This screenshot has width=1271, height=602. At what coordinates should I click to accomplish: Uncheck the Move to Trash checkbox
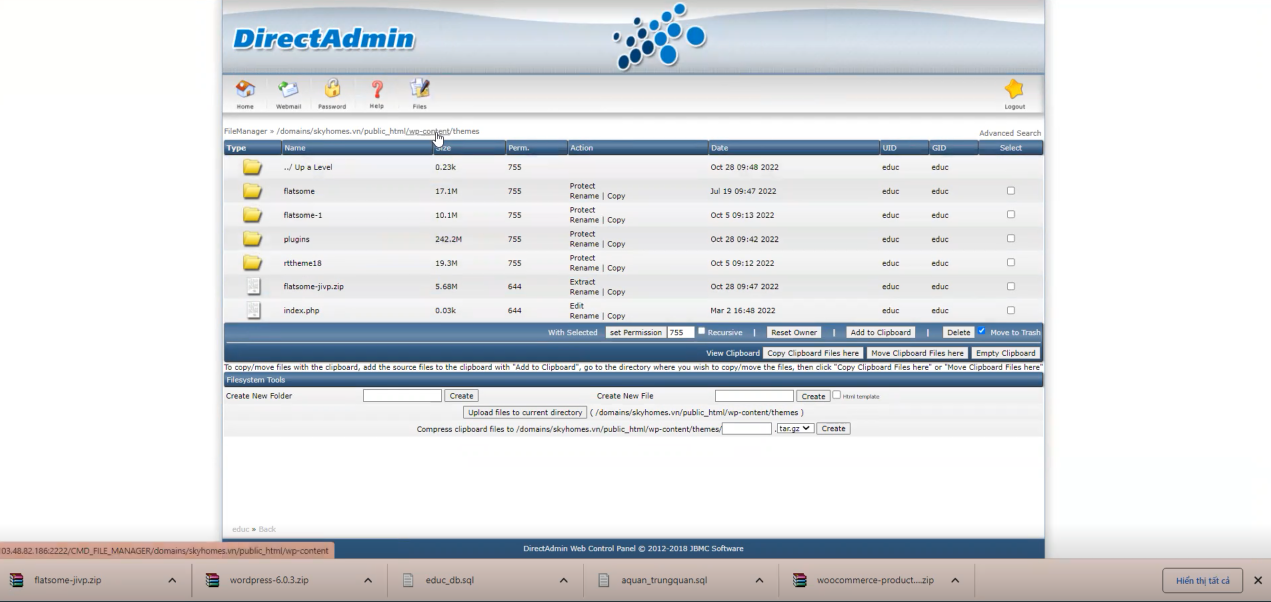[981, 331]
